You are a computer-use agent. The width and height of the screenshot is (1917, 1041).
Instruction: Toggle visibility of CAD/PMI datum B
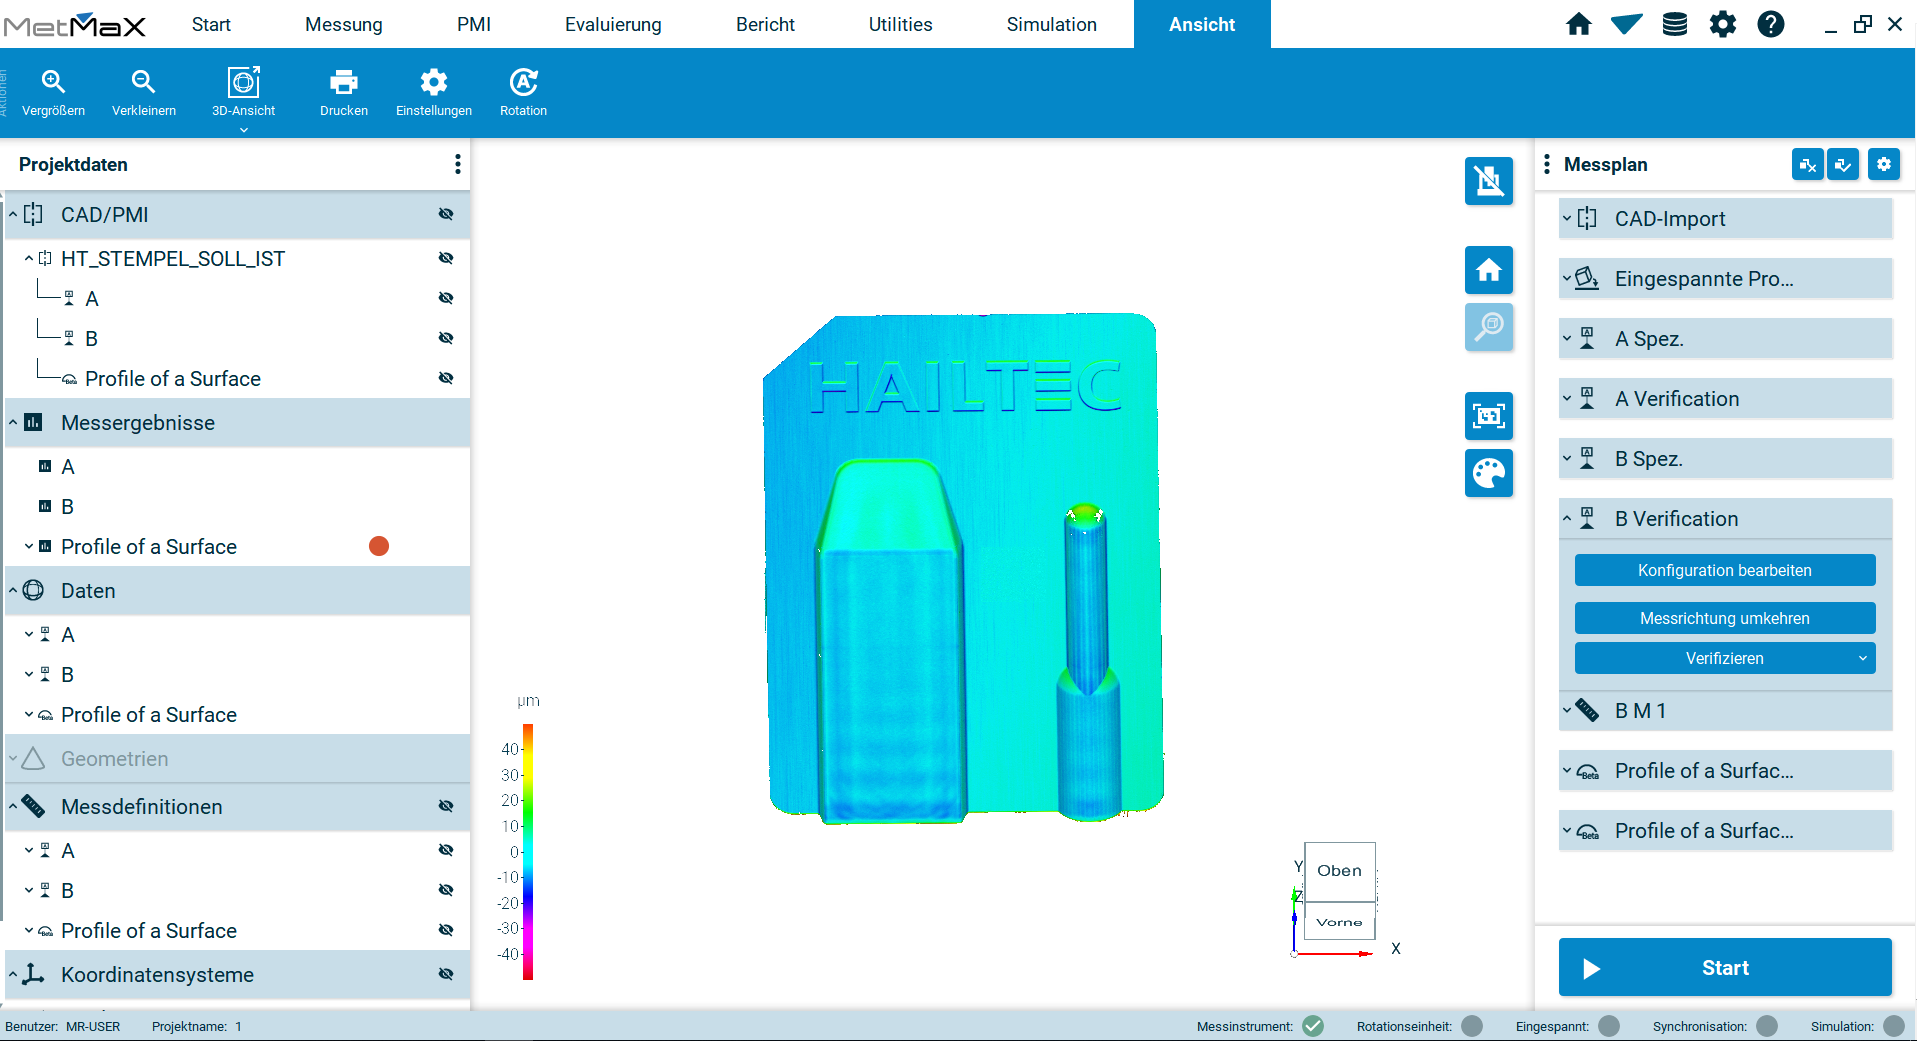point(446,338)
